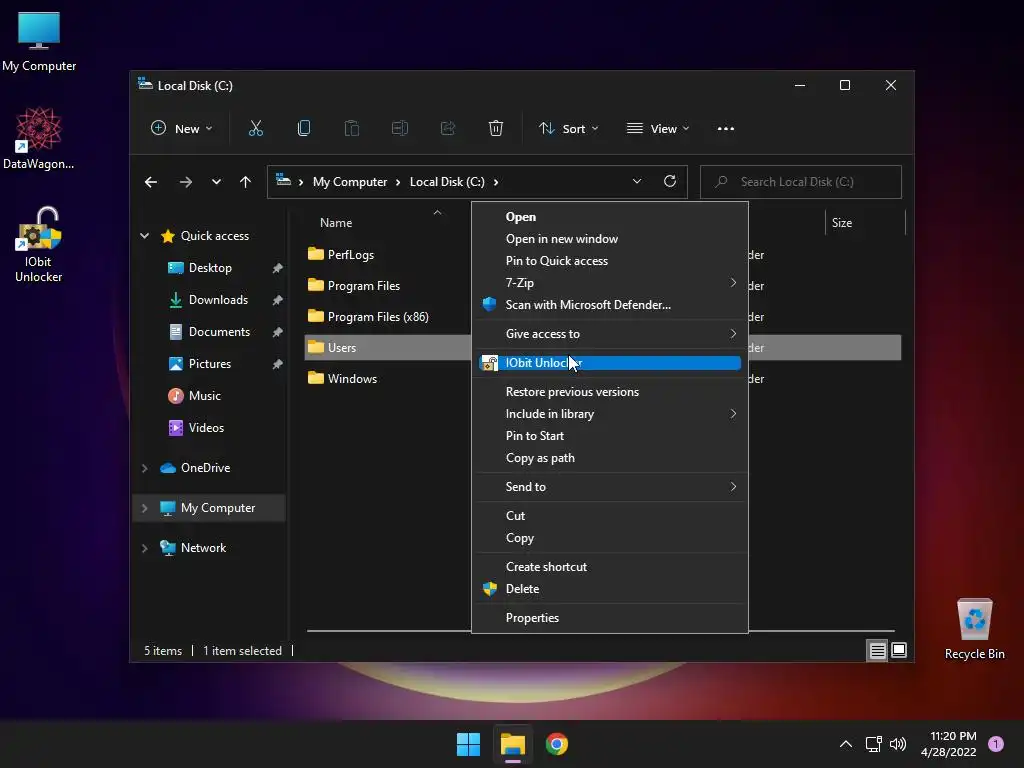Click the Delete trash icon in toolbar
1024x768 pixels.
496,129
